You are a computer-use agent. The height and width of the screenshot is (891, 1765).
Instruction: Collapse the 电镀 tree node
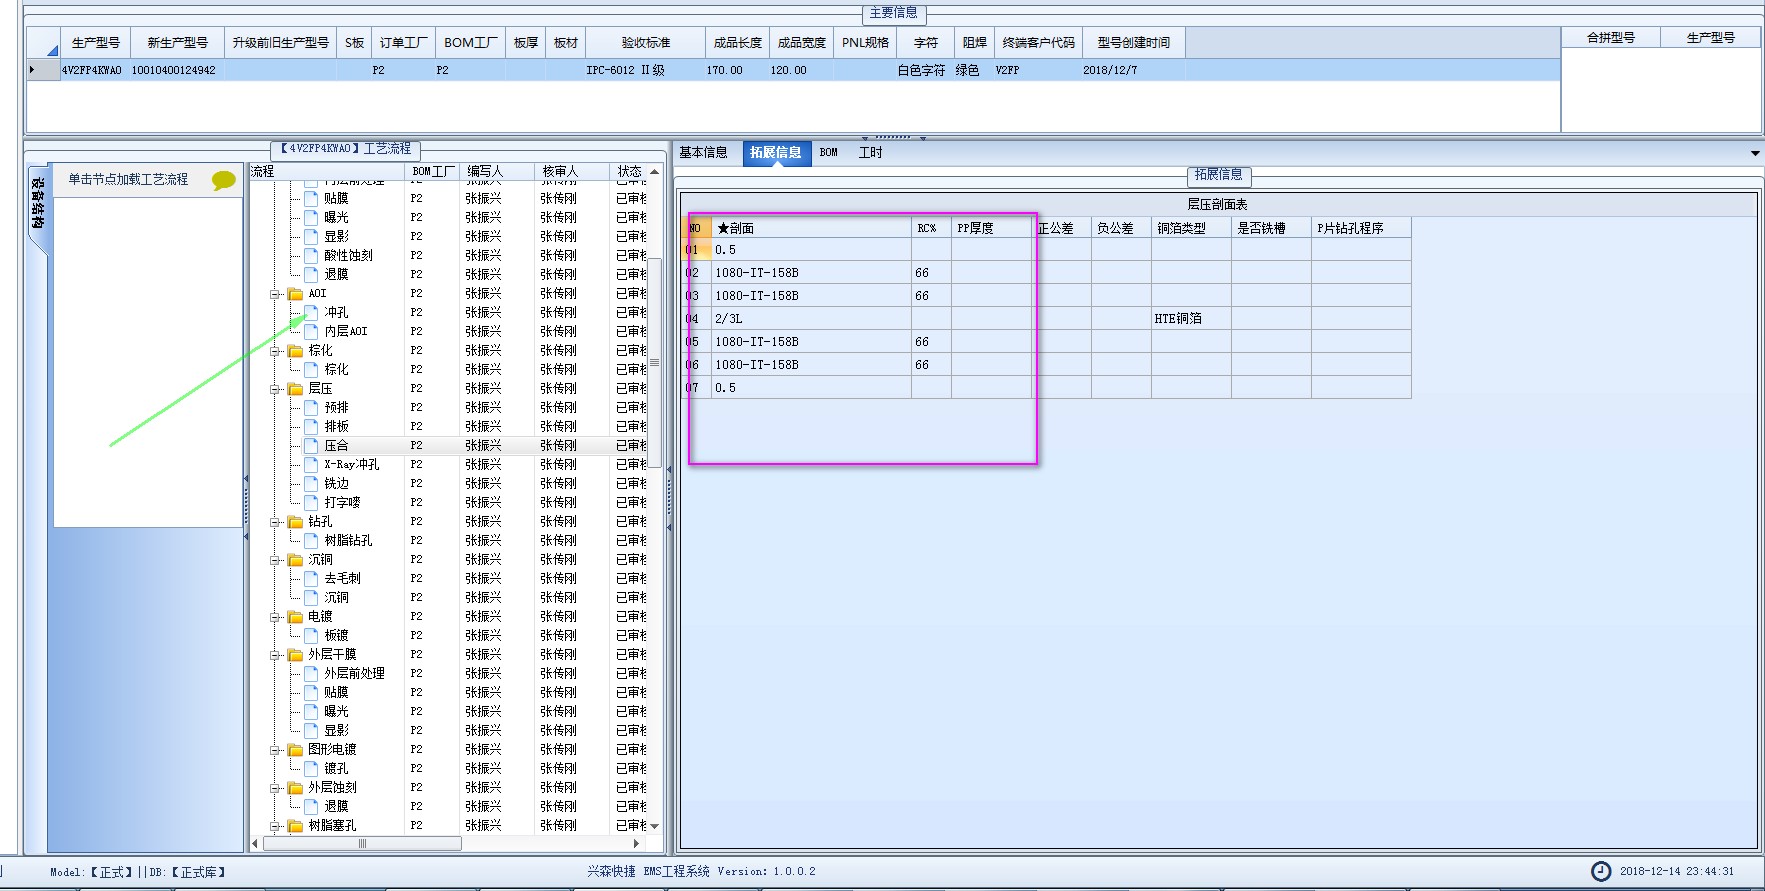275,617
